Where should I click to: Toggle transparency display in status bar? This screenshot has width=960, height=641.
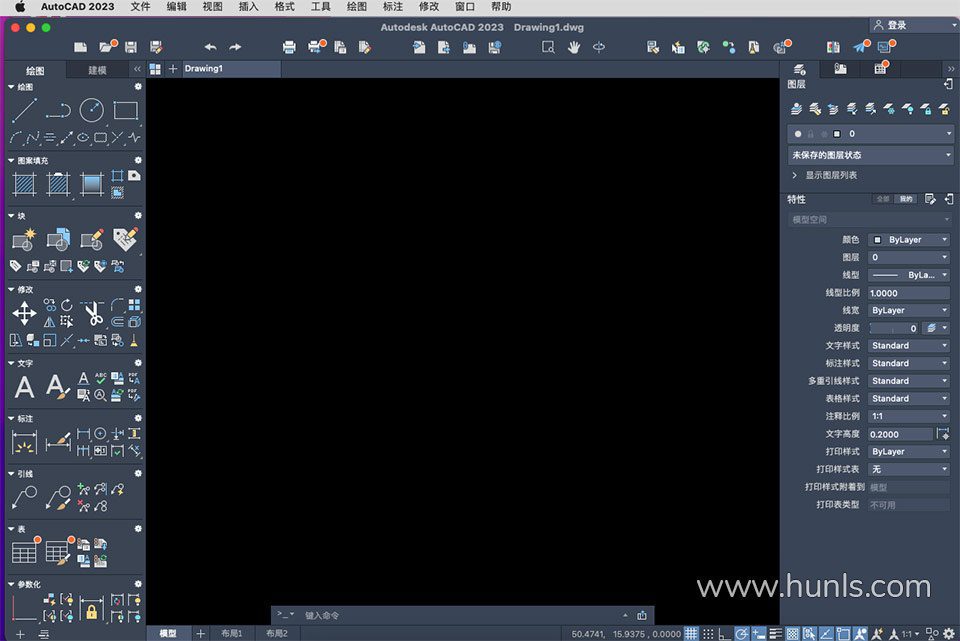tap(792, 634)
